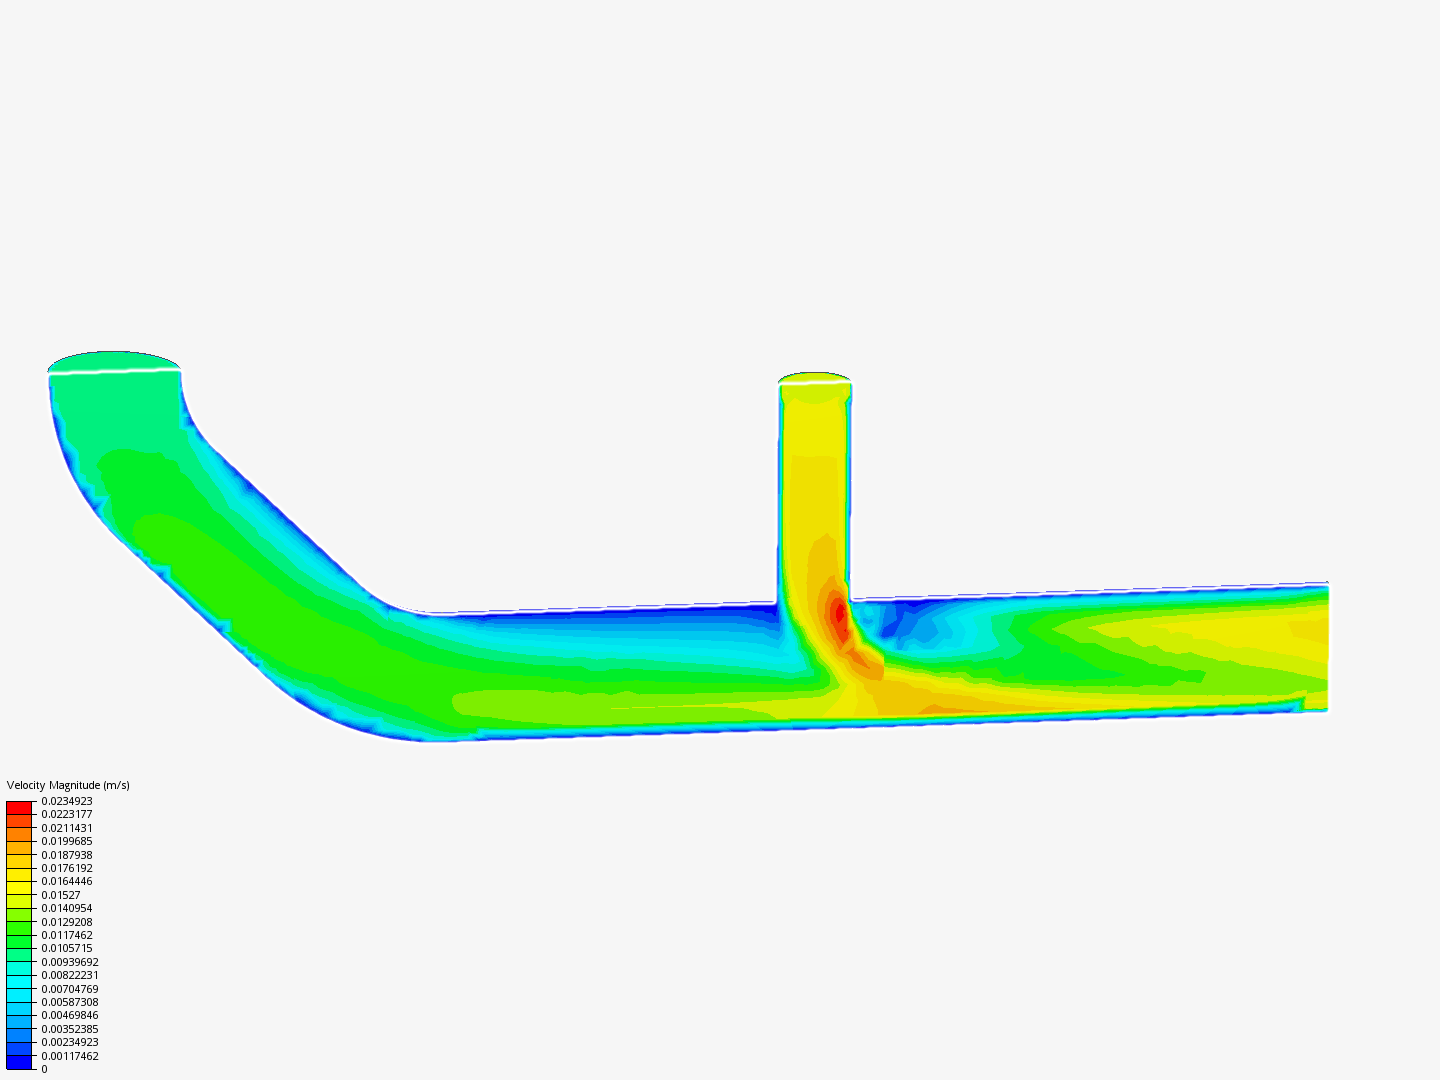Viewport: 1440px width, 1080px height.
Task: Select the legend value 0.0234923
Action: [67, 801]
